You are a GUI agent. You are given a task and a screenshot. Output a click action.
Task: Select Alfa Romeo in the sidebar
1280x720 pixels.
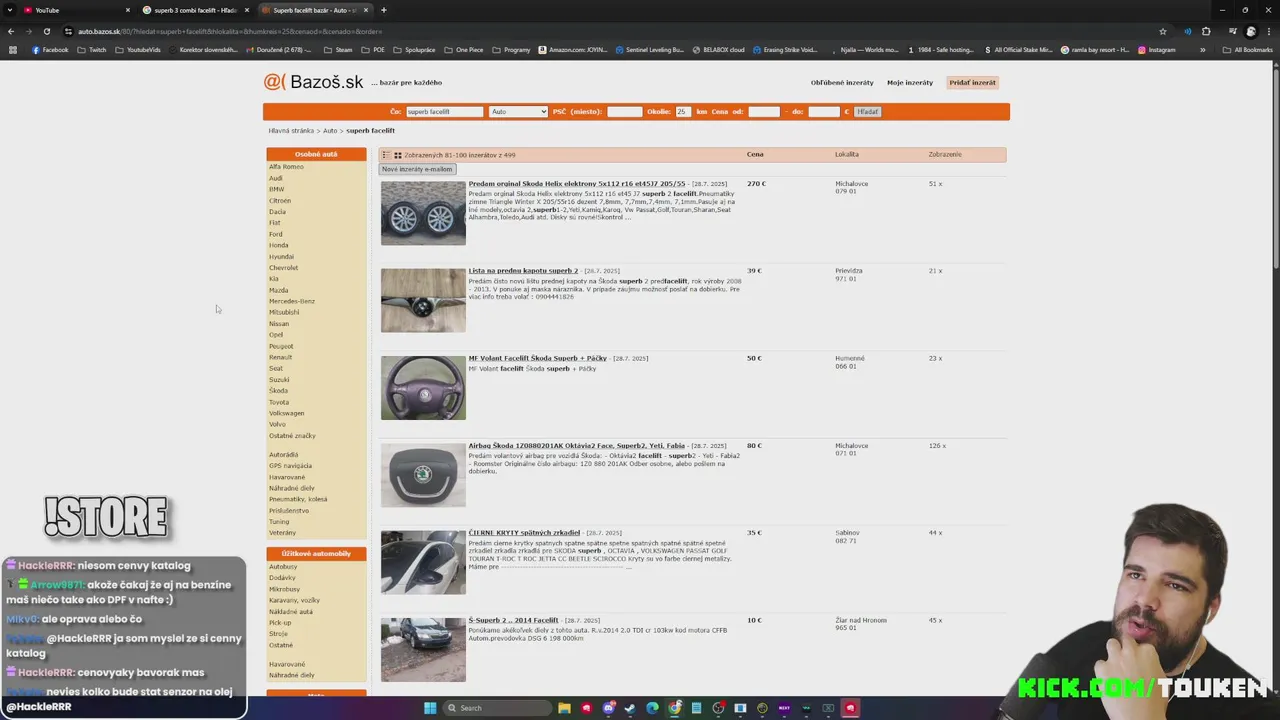[x=286, y=167]
